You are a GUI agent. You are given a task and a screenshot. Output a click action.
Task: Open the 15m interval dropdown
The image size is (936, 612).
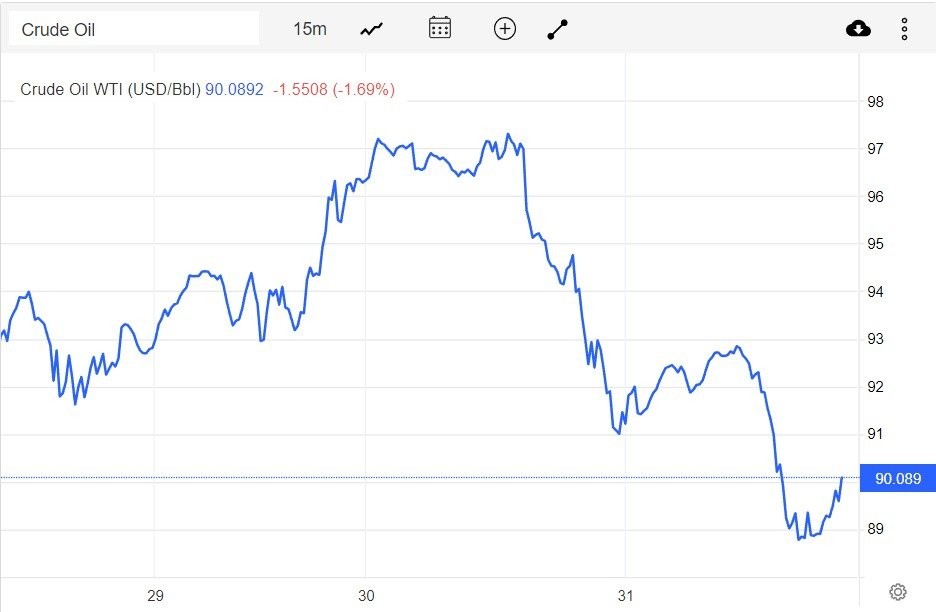[x=309, y=29]
